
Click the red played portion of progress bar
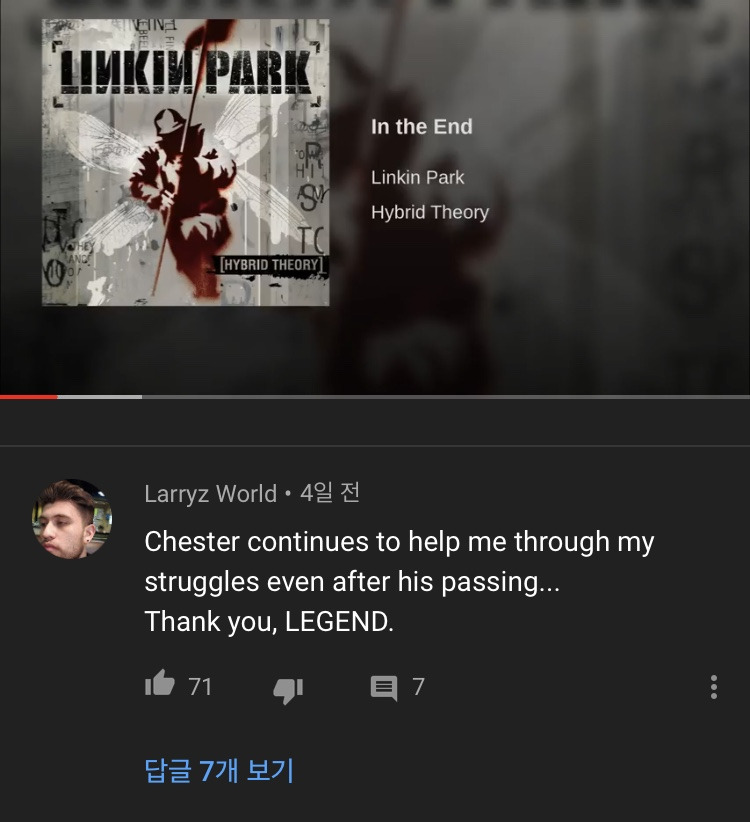(x=28, y=397)
